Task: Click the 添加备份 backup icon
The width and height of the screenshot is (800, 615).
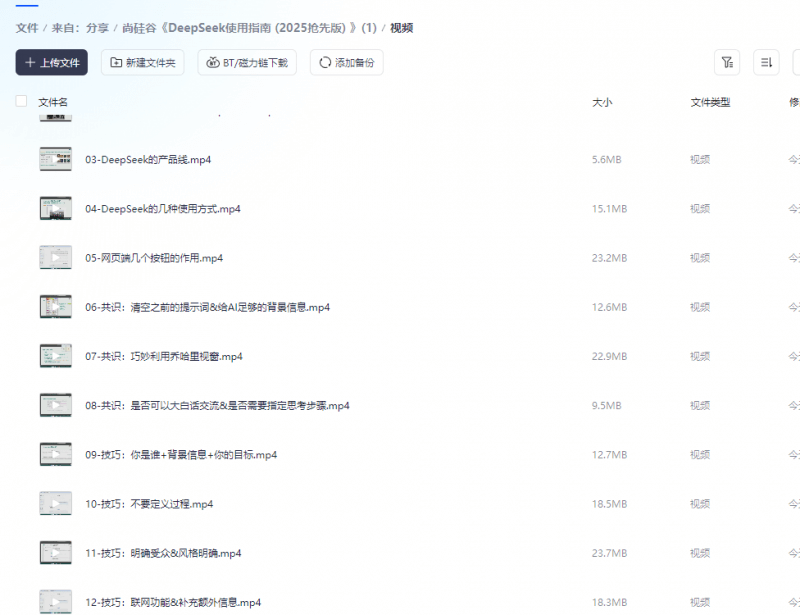Action: pyautogui.click(x=327, y=62)
